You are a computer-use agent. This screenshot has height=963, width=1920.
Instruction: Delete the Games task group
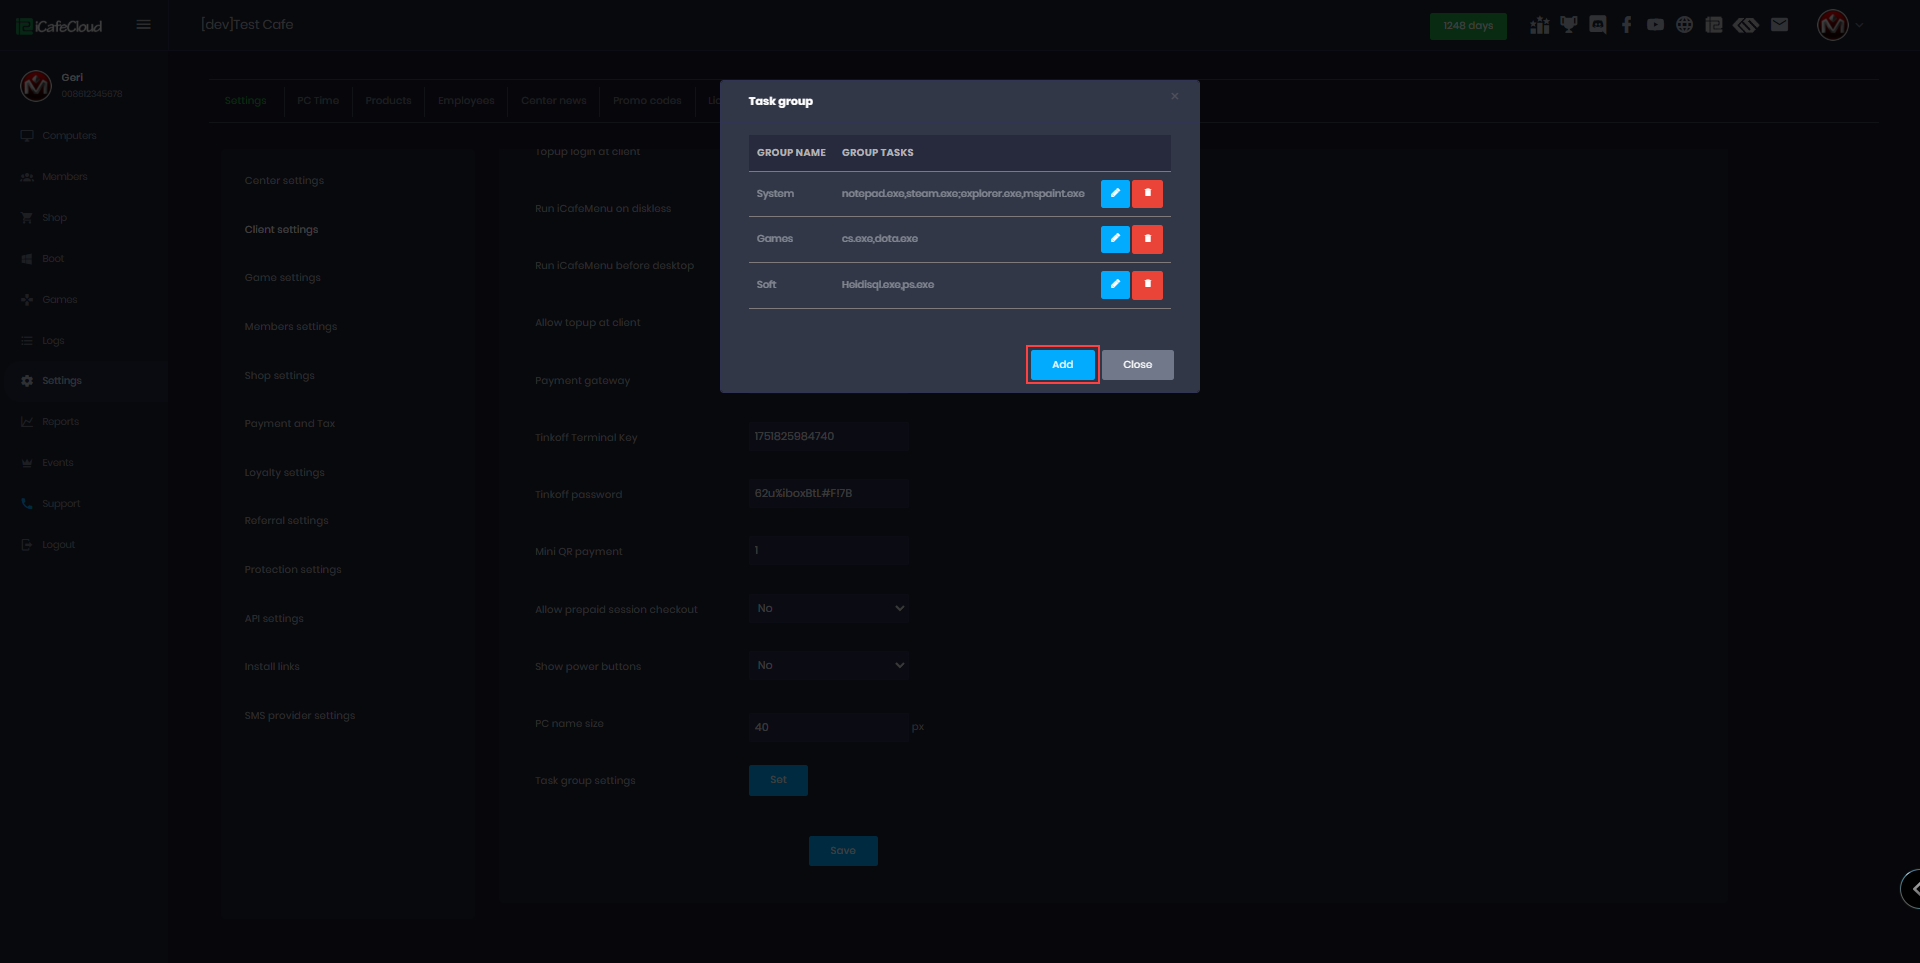point(1147,239)
